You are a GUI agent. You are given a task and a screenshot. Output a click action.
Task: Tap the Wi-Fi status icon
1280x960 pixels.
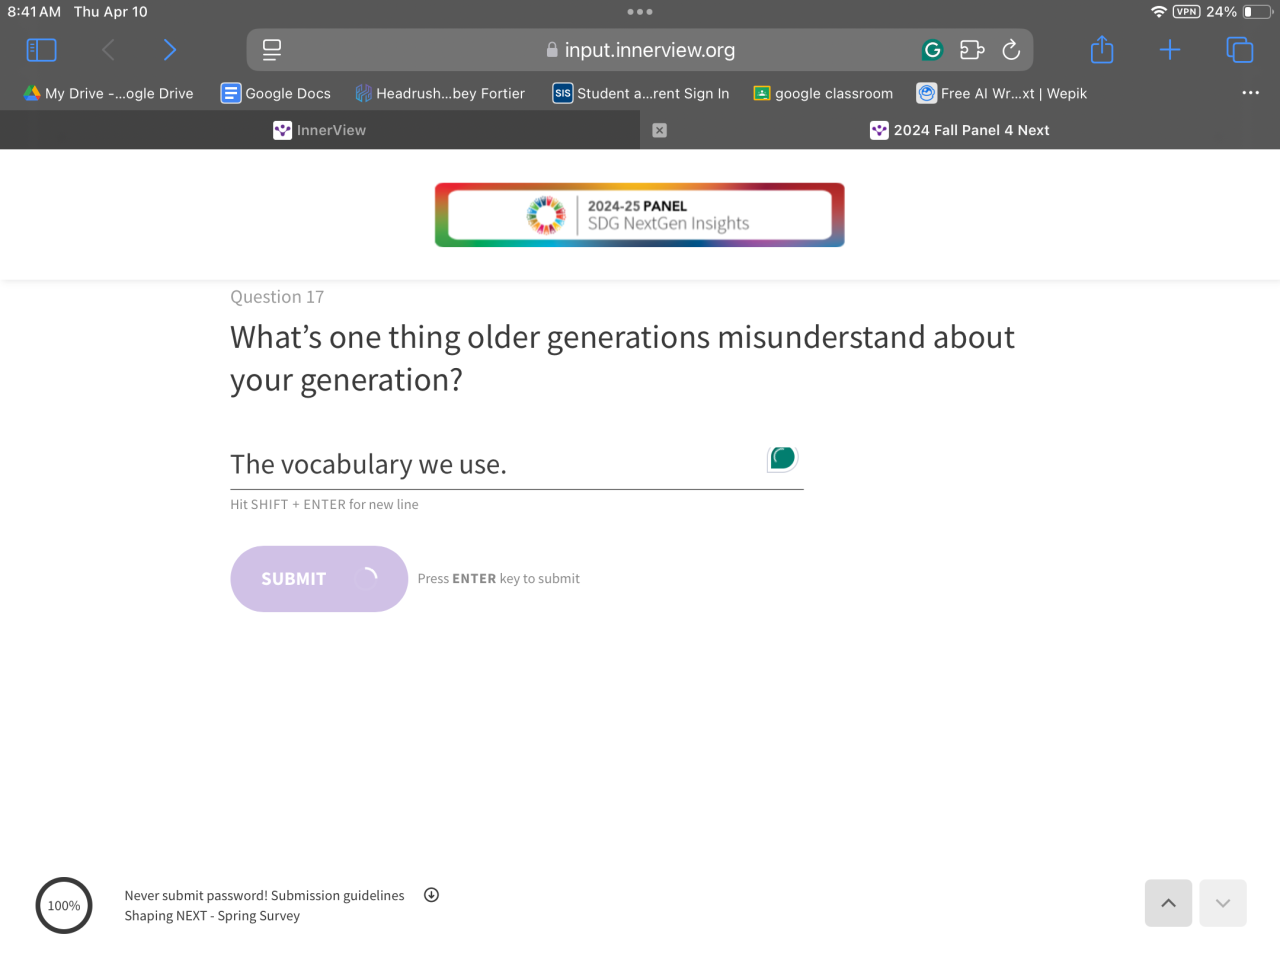[x=1159, y=12]
